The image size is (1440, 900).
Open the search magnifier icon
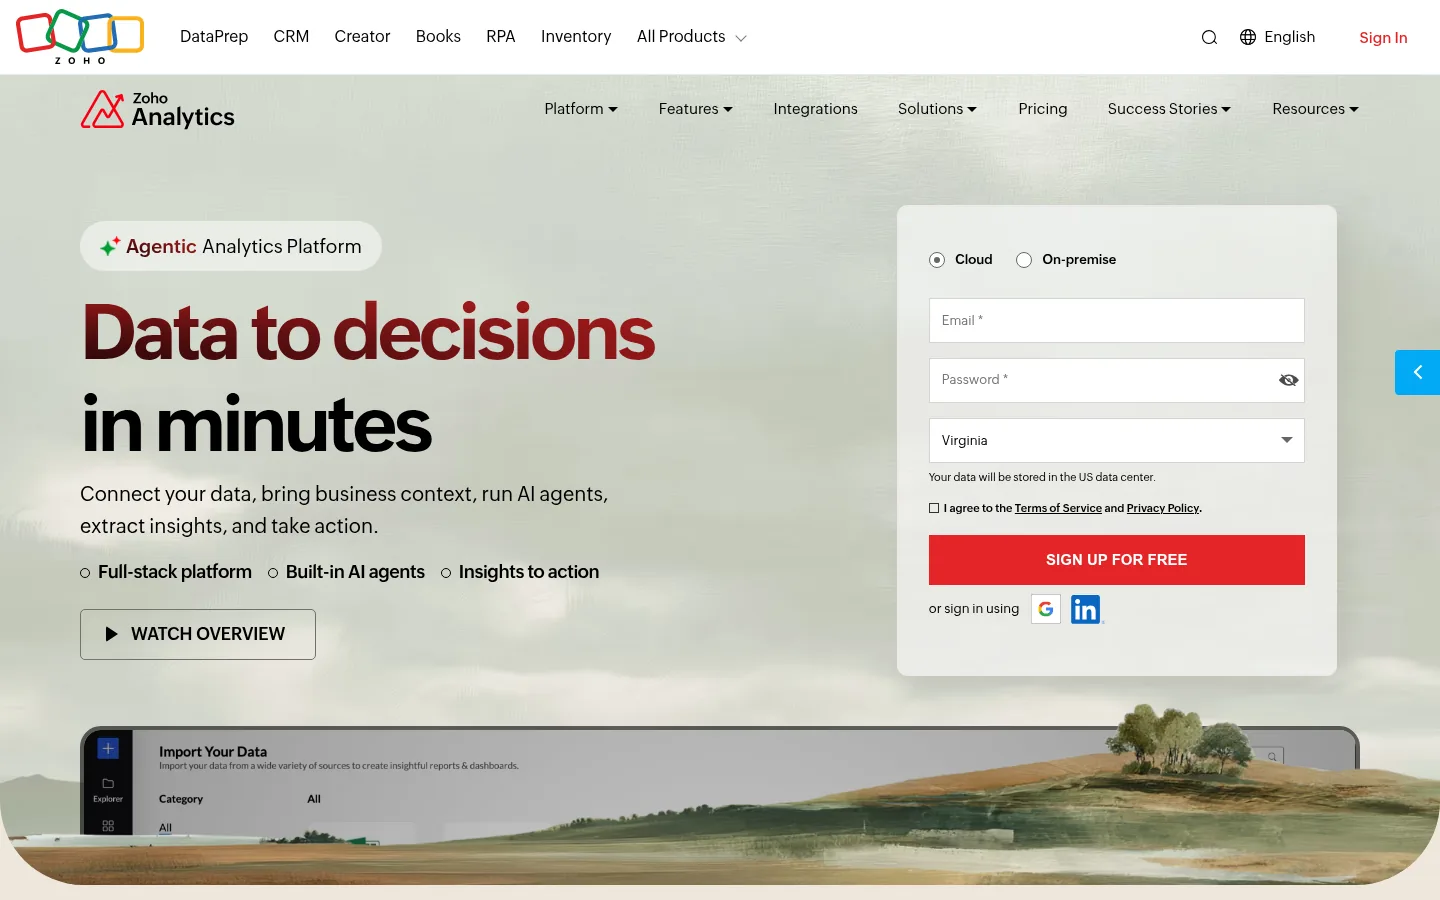click(1209, 37)
